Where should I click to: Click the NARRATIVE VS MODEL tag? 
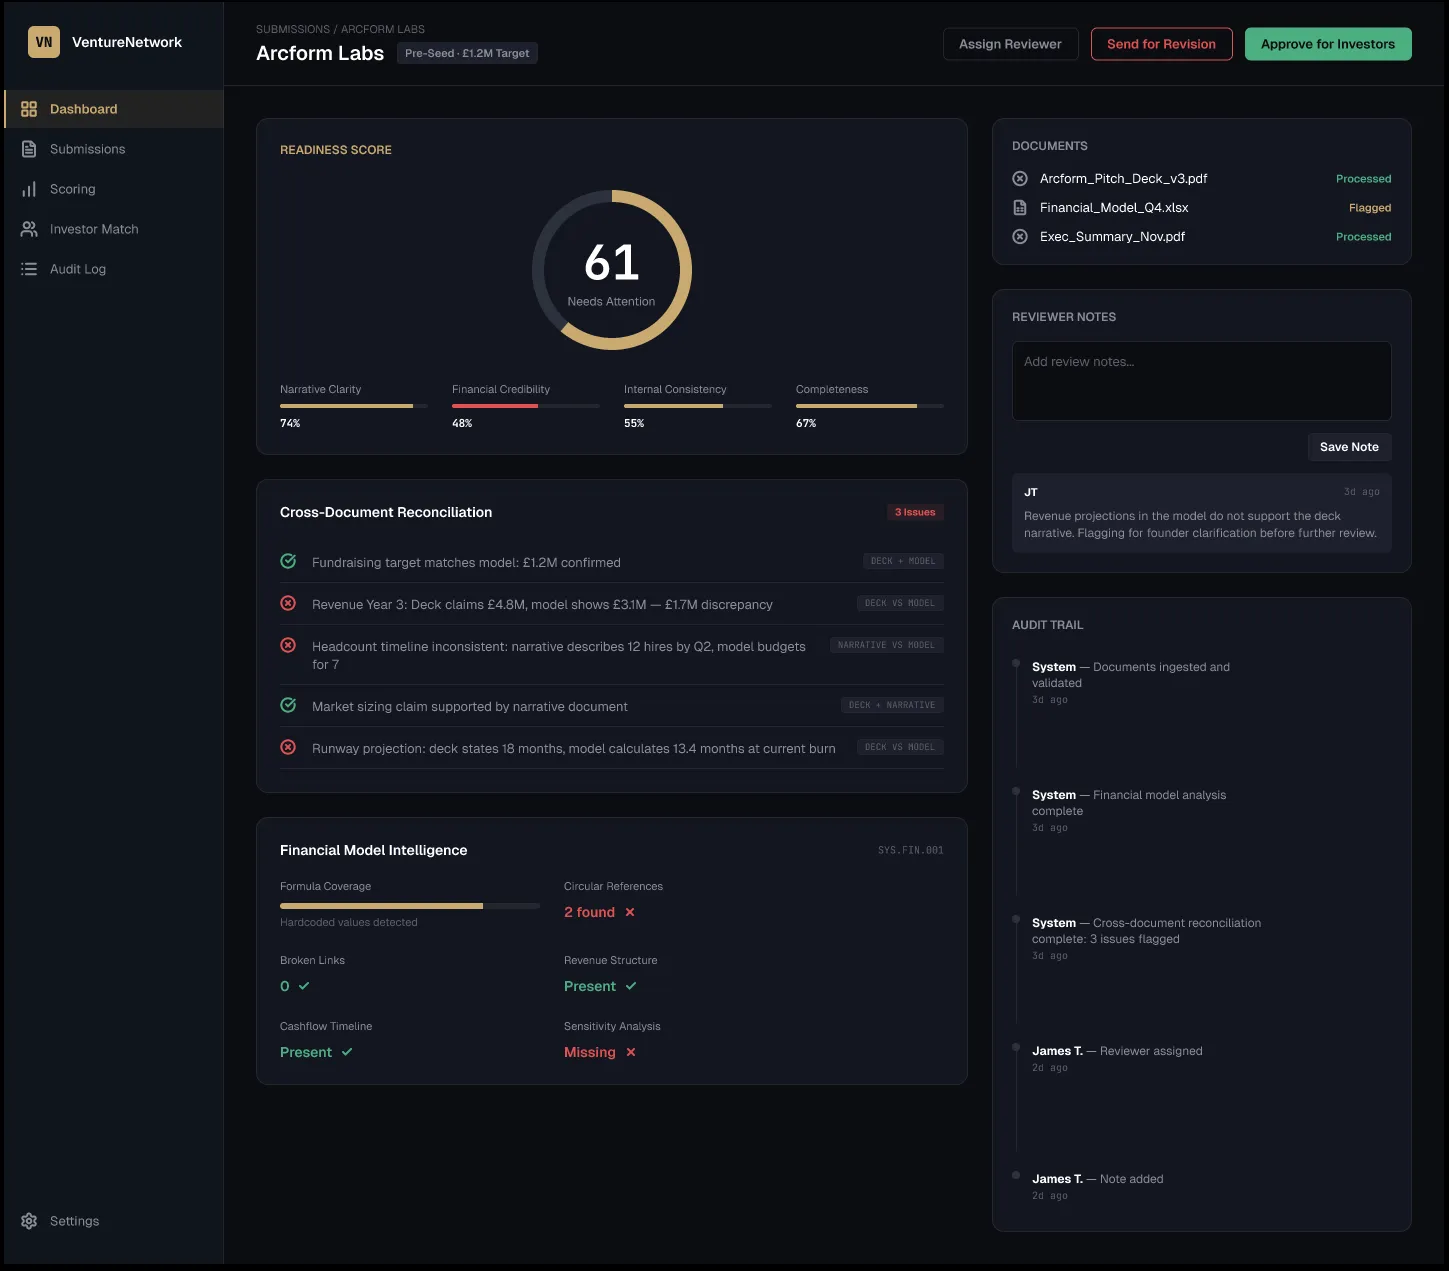pos(887,645)
